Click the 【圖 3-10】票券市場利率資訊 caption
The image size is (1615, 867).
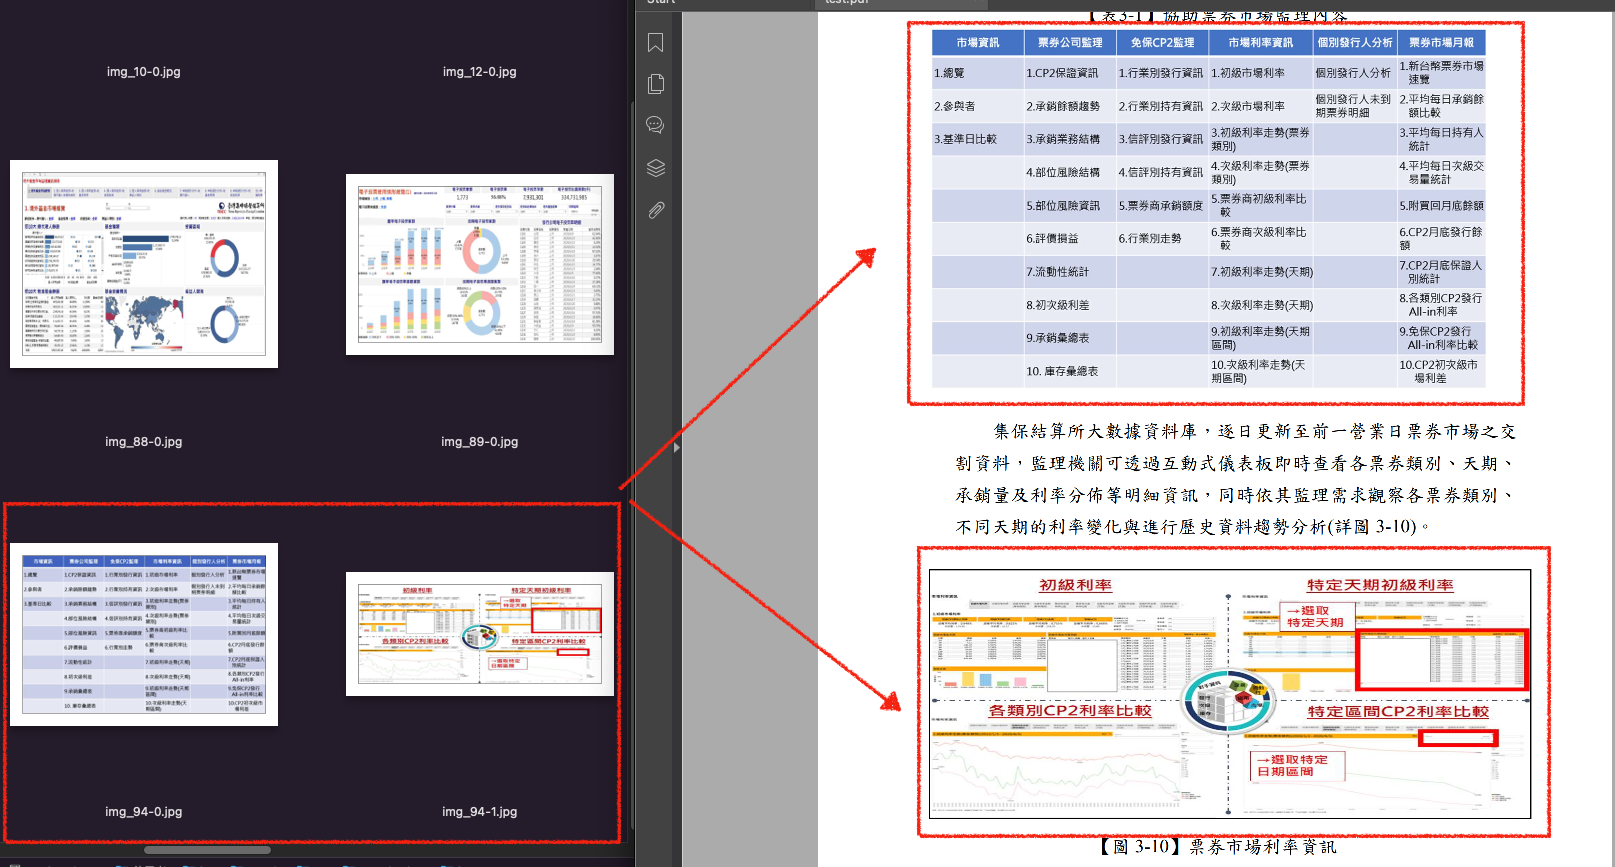[1216, 847]
